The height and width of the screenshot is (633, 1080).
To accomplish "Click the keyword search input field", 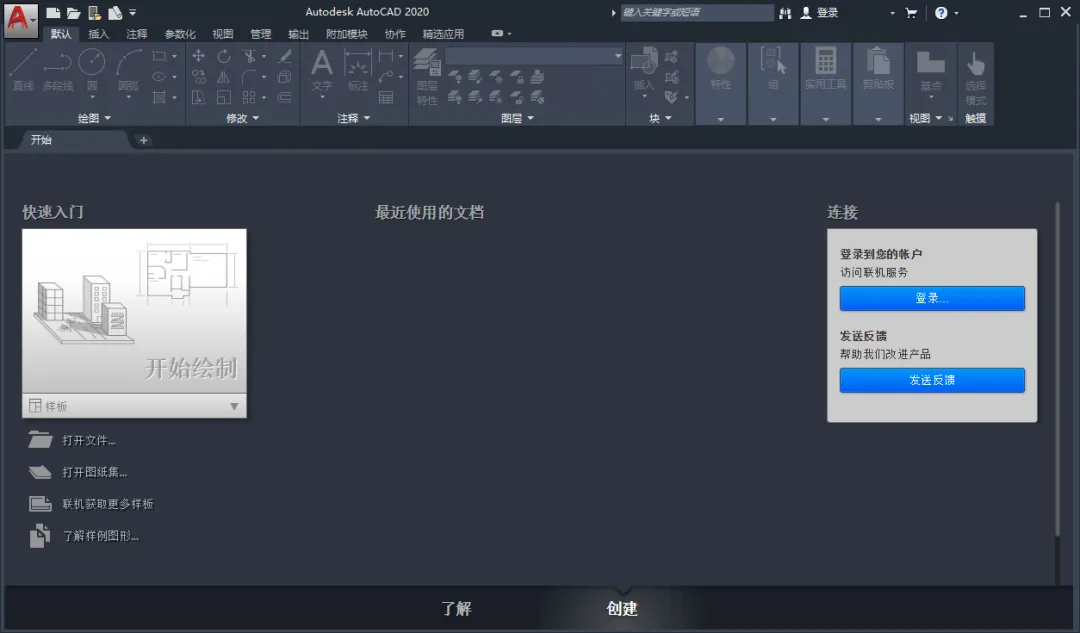I will tap(697, 12).
